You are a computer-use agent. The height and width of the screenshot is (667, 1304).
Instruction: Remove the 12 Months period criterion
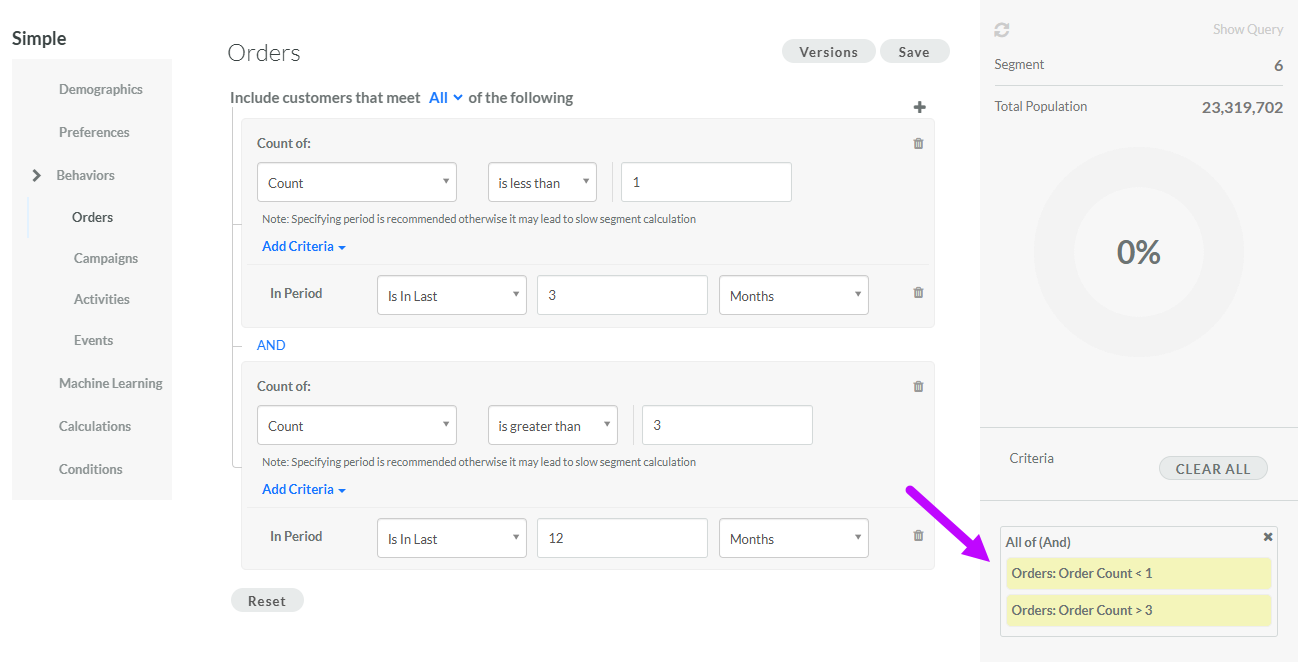coord(918,536)
